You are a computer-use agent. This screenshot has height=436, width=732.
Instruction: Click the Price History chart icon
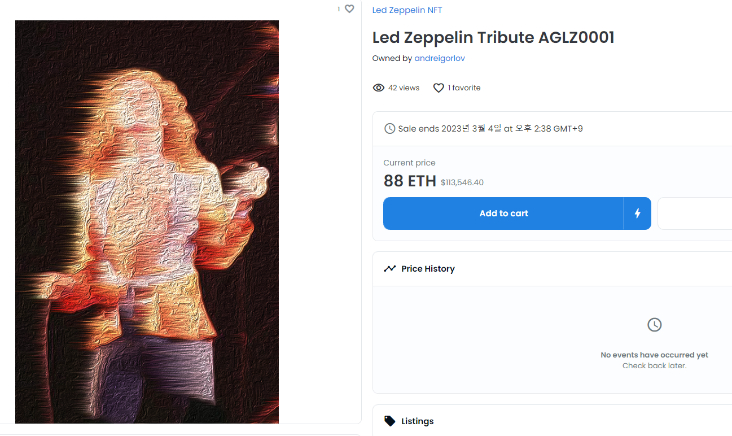[389, 268]
